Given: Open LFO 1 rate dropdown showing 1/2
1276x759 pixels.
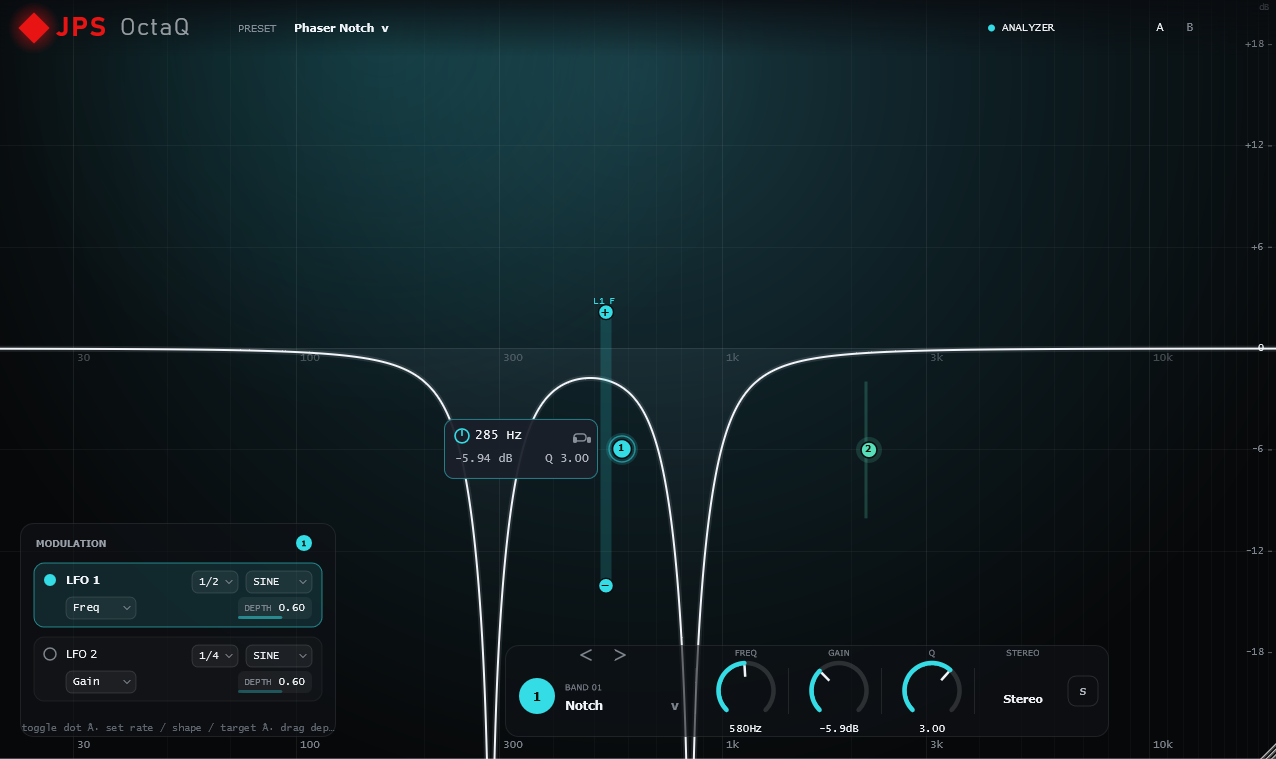Looking at the screenshot, I should click(215, 582).
